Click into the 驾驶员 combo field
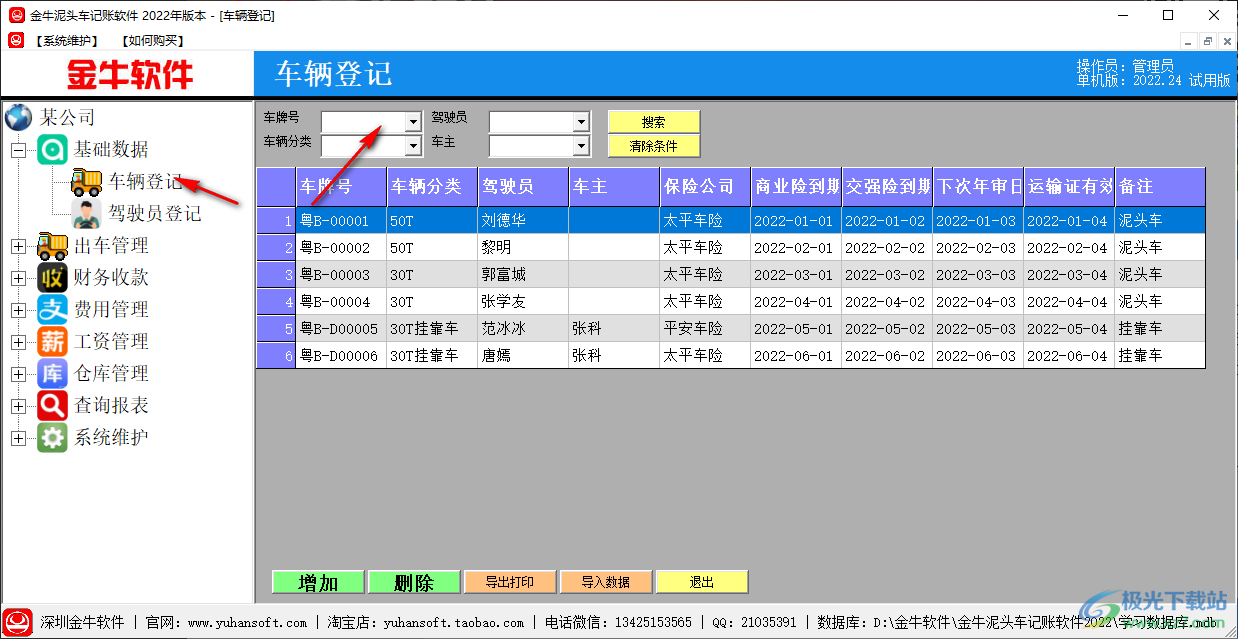The width and height of the screenshot is (1238, 639). point(531,121)
